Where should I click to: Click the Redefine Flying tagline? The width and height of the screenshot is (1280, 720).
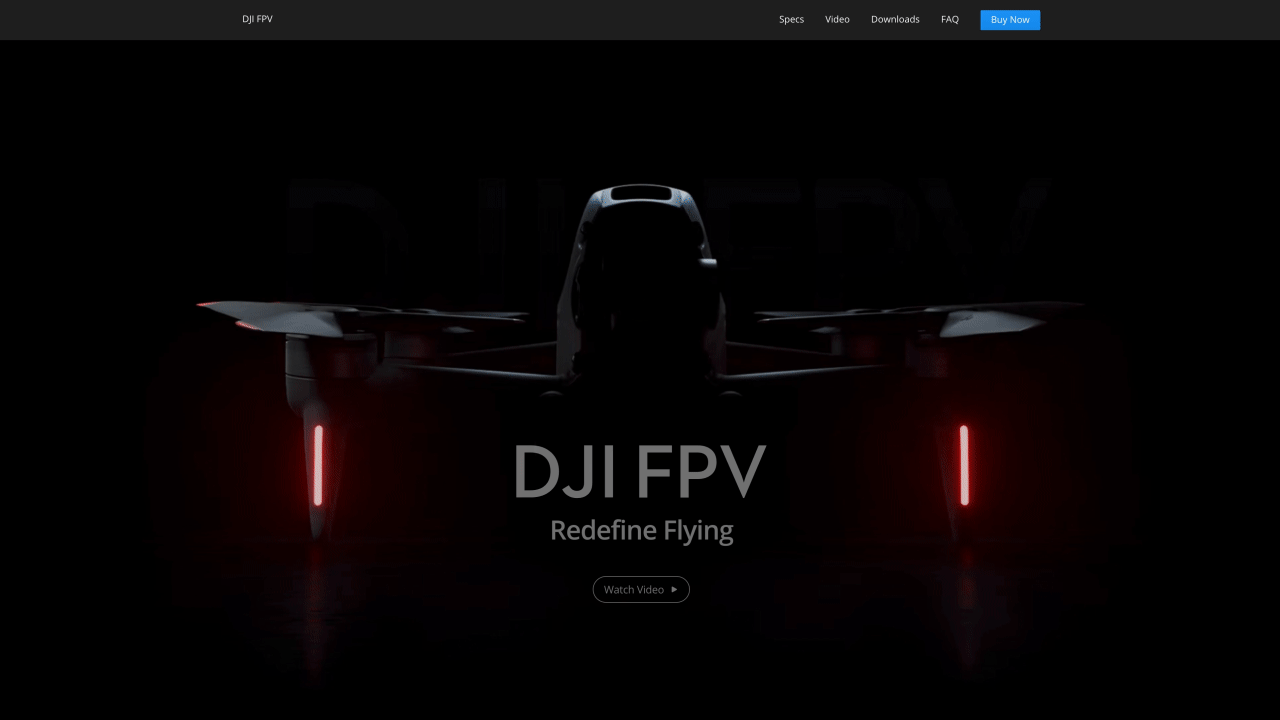pos(642,531)
